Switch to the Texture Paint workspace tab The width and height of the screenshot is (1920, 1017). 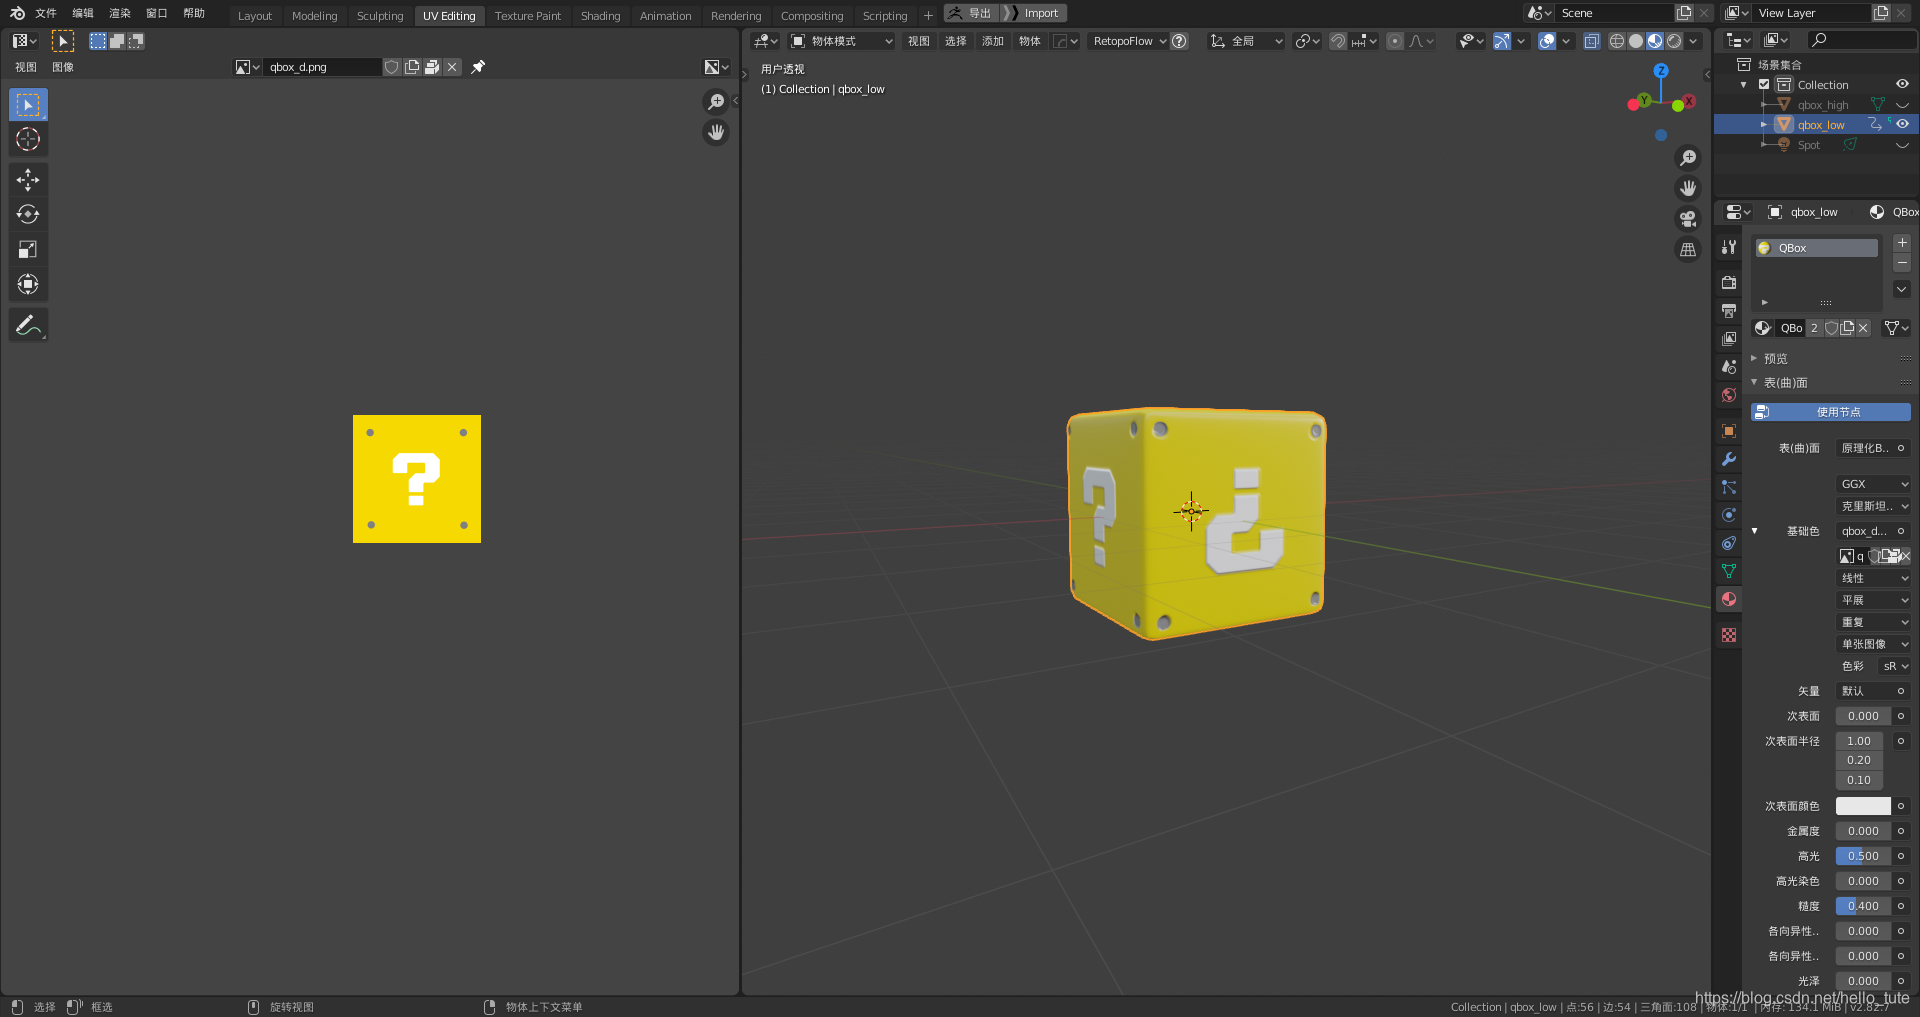pyautogui.click(x=527, y=16)
